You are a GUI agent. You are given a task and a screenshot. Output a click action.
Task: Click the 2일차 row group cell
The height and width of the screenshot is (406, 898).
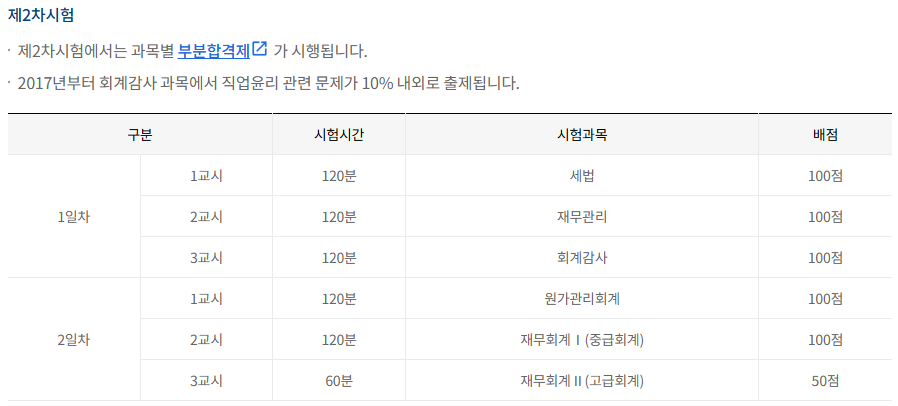click(x=74, y=339)
